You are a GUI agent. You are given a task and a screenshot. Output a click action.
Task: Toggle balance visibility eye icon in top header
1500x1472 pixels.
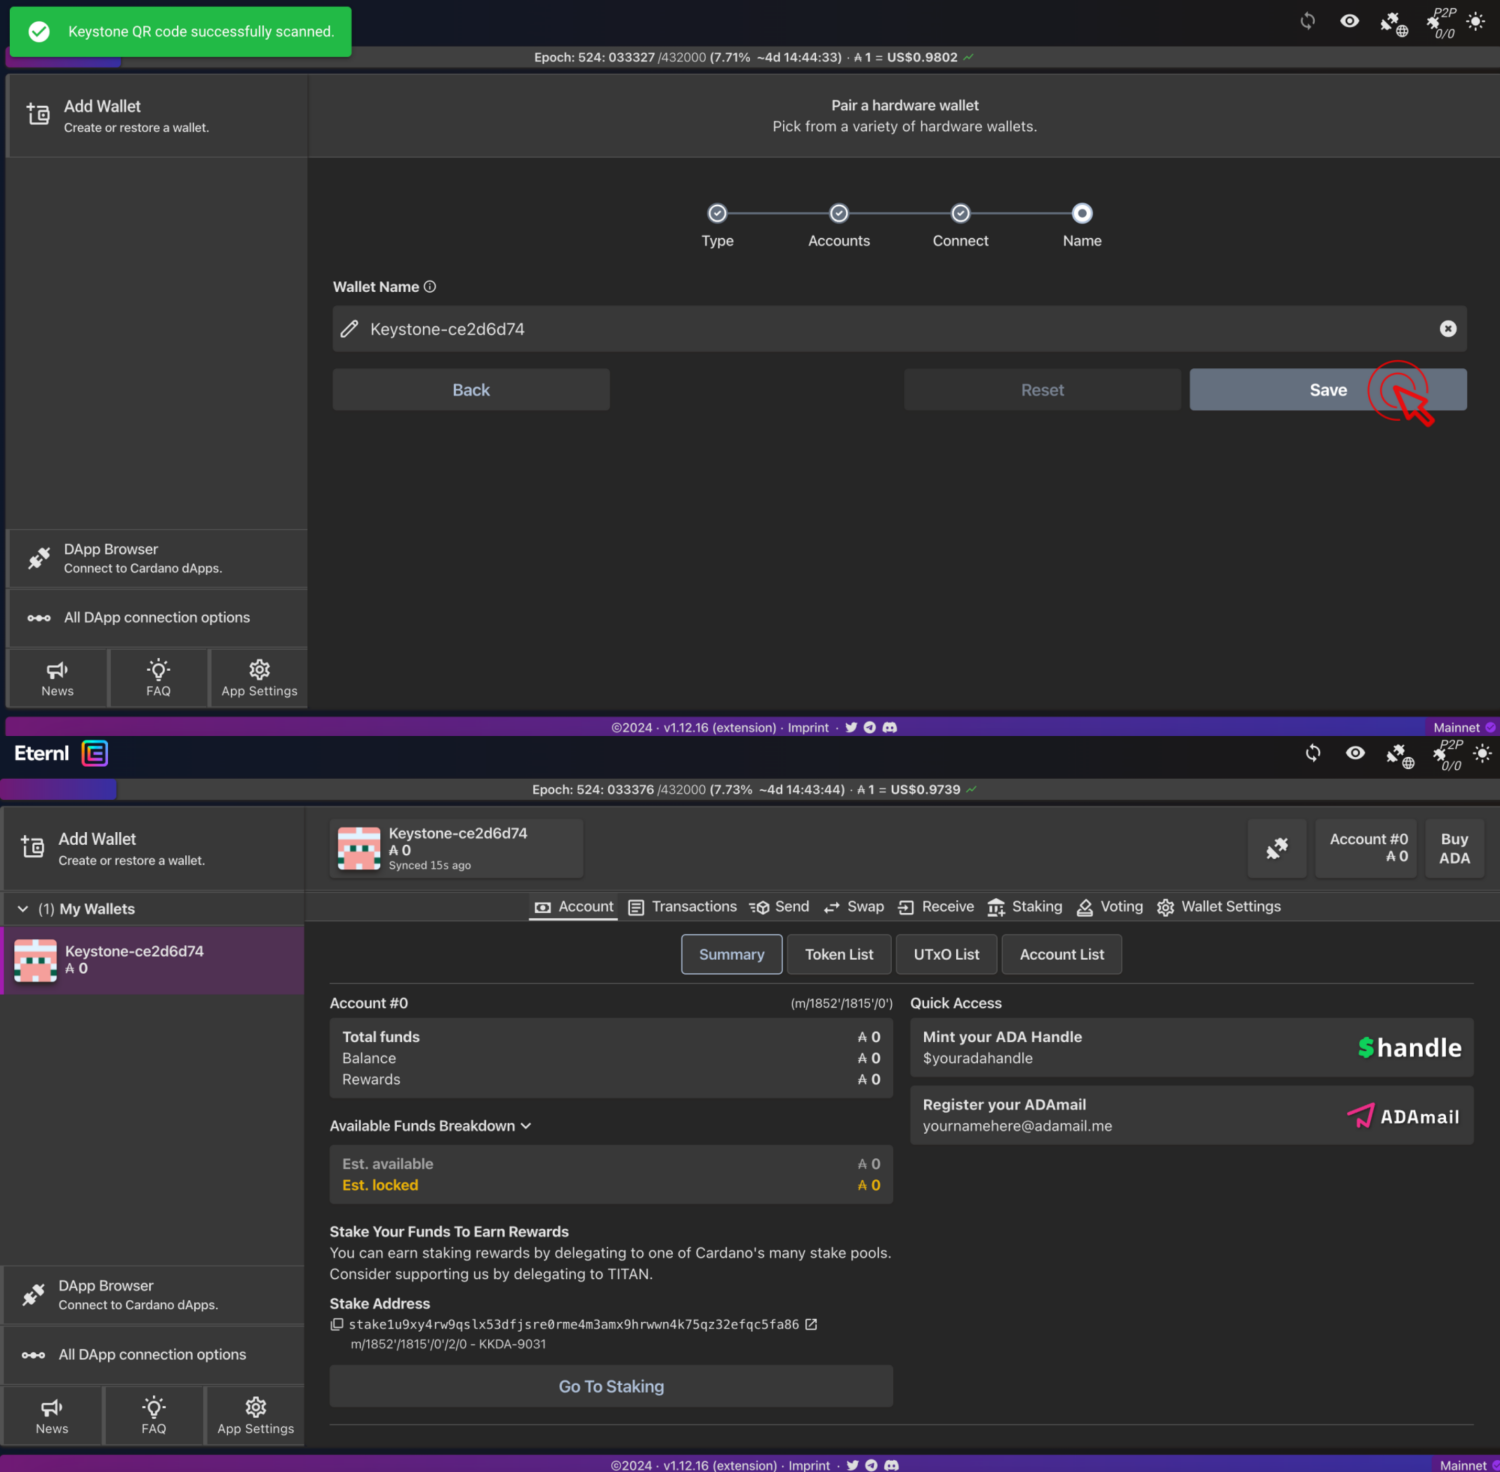click(x=1349, y=21)
